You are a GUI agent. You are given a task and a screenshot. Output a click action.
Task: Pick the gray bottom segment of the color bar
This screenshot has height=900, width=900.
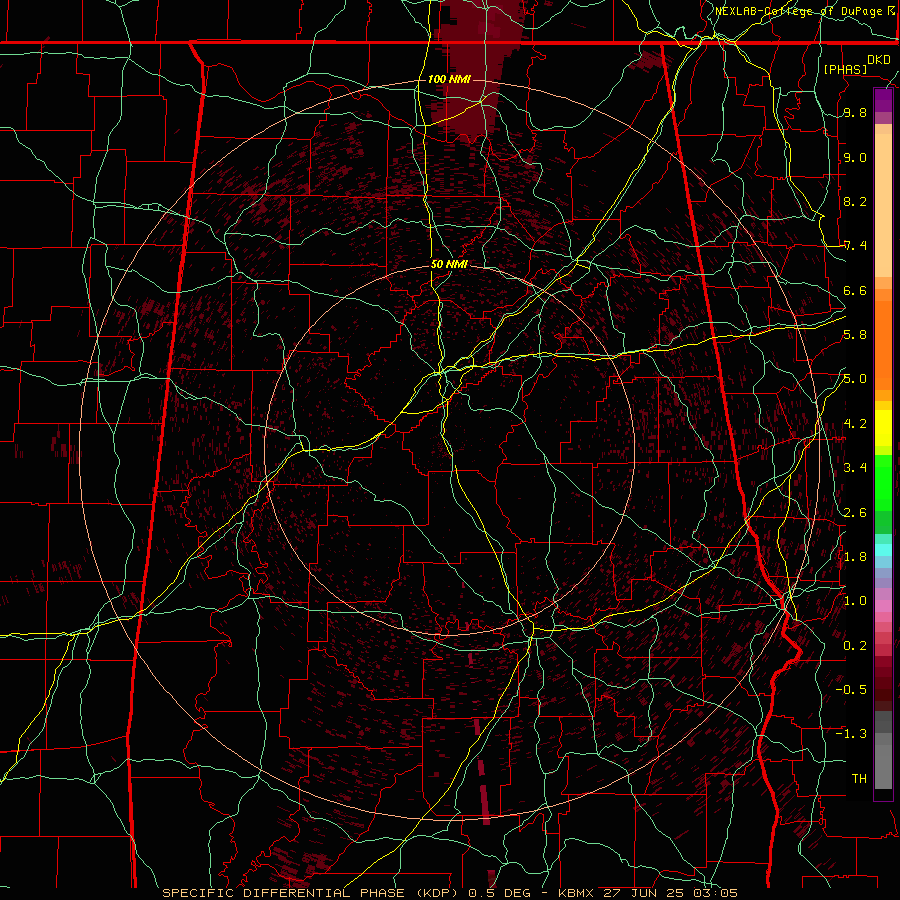(x=883, y=769)
